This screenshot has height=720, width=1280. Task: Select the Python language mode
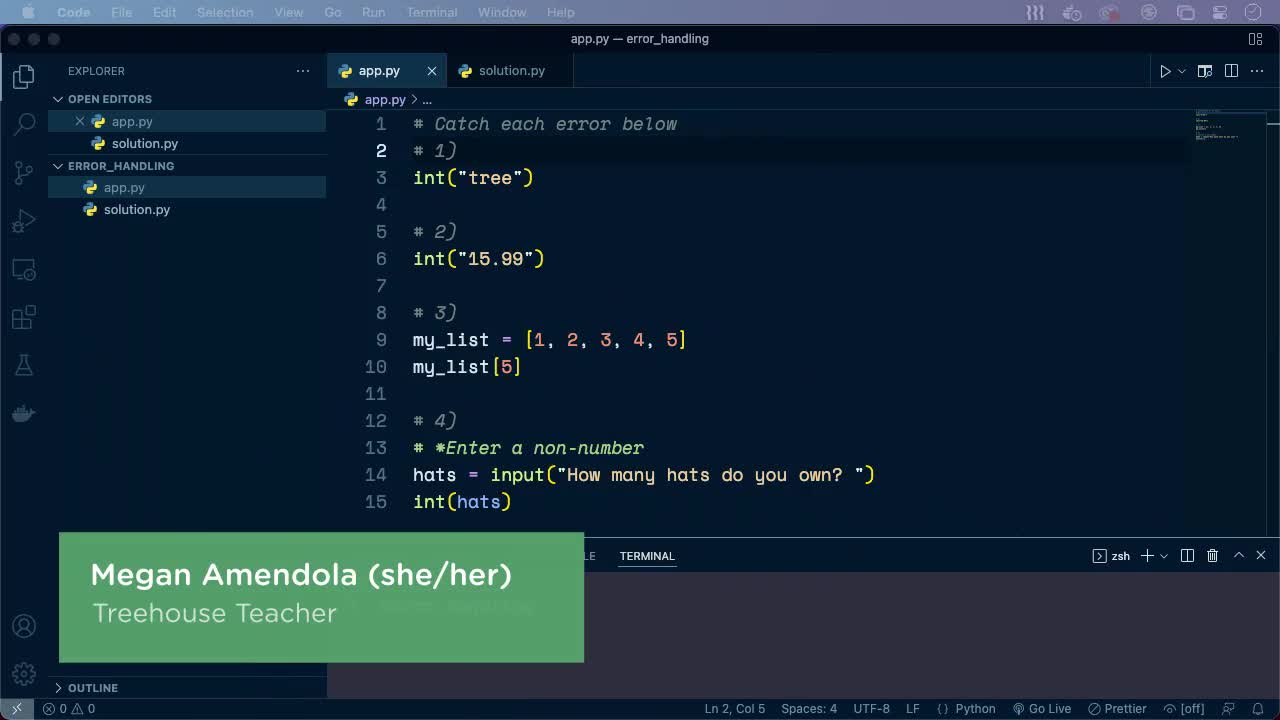coord(974,708)
